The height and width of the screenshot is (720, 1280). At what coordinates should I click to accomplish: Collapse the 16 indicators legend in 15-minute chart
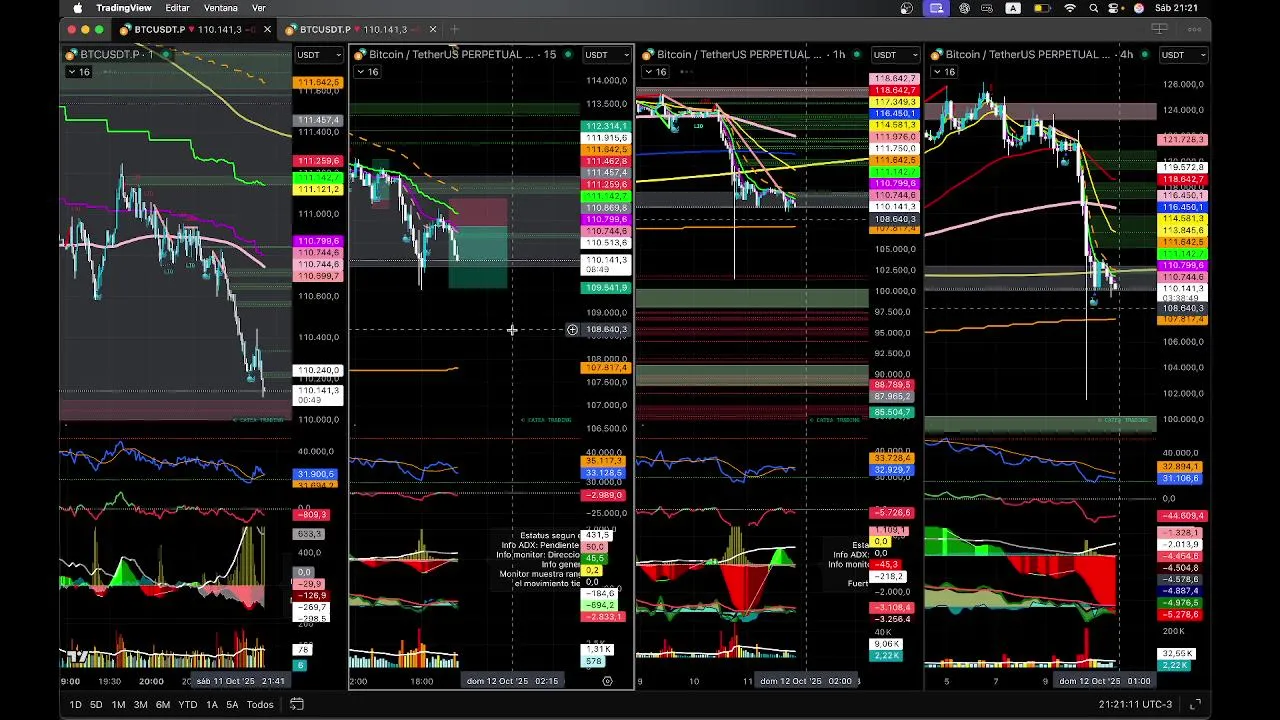[367, 72]
